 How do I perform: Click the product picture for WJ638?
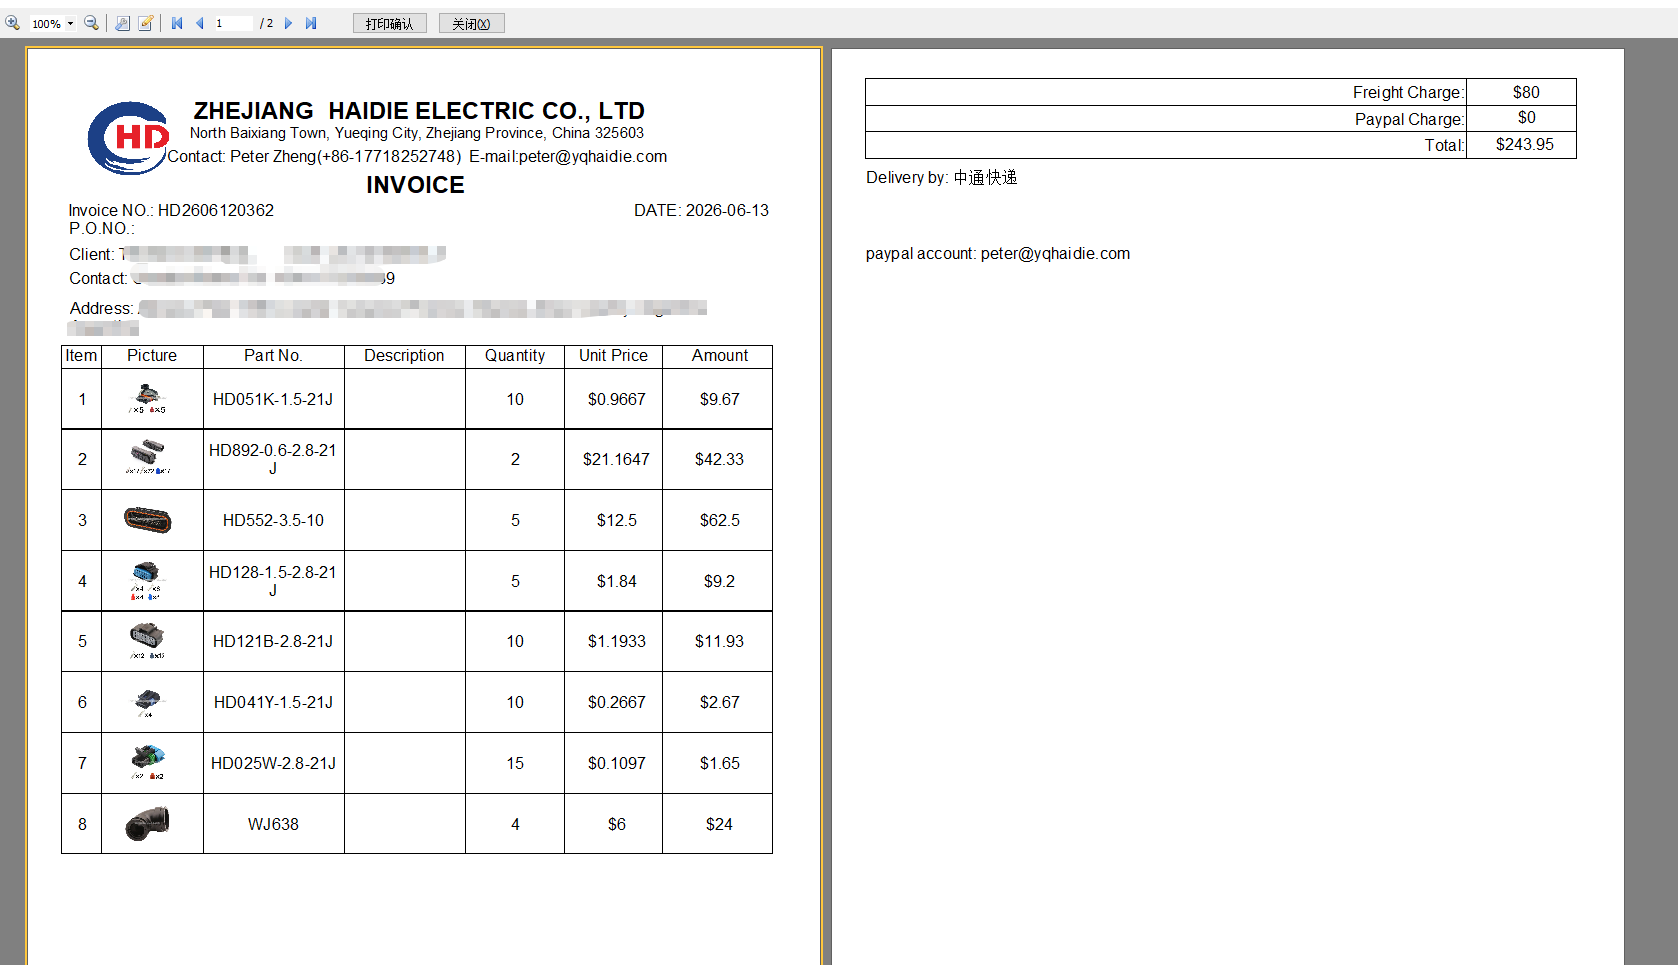(x=148, y=823)
